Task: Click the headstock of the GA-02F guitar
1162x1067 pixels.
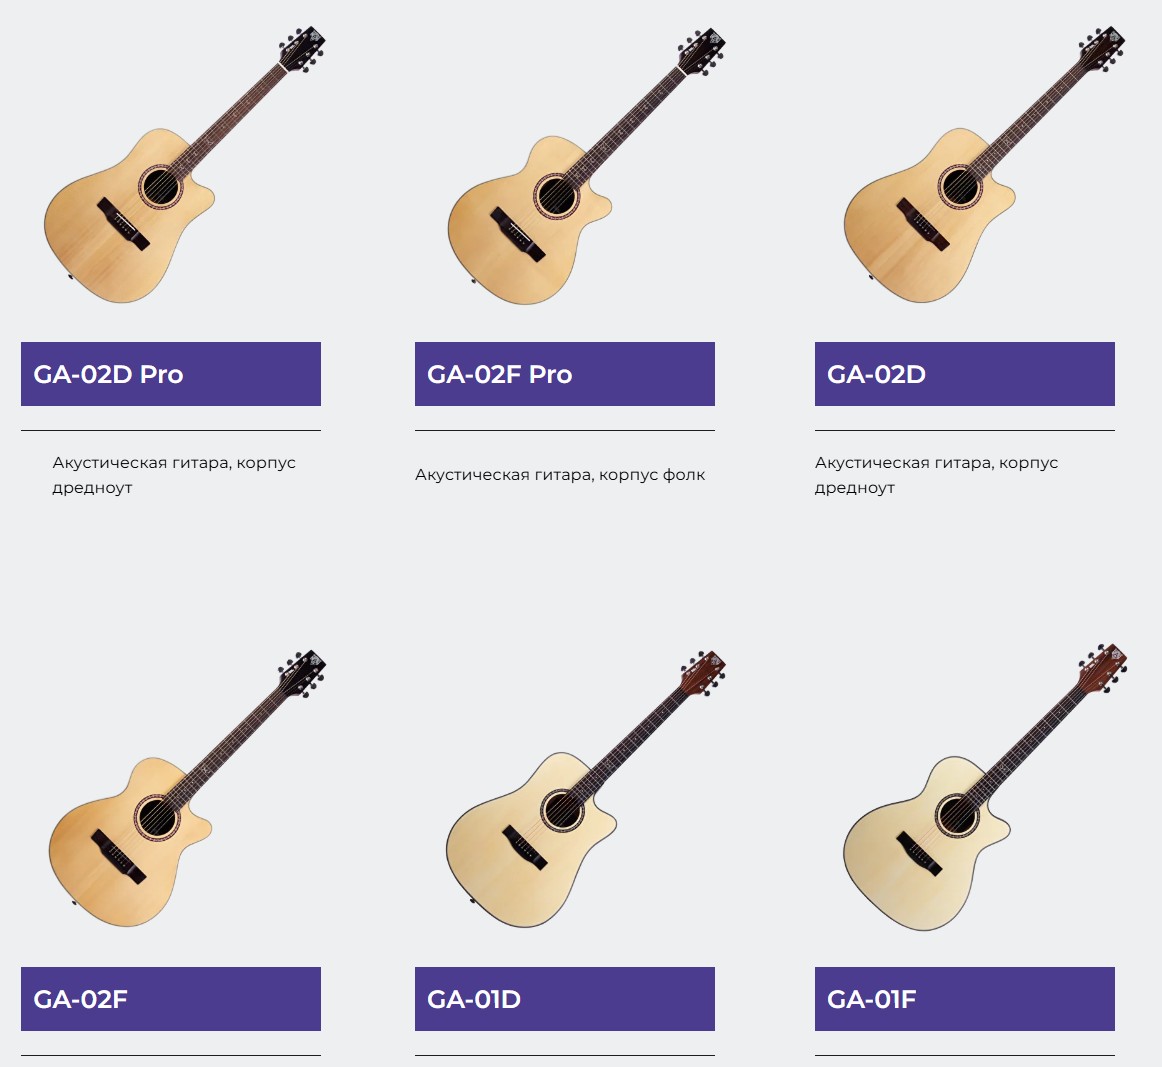Action: coord(303,671)
